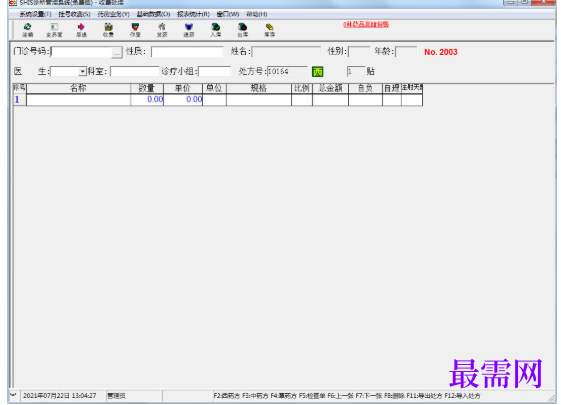This screenshot has height=405, width=561.
Task: Click the 单位 column header
Action: [214, 88]
